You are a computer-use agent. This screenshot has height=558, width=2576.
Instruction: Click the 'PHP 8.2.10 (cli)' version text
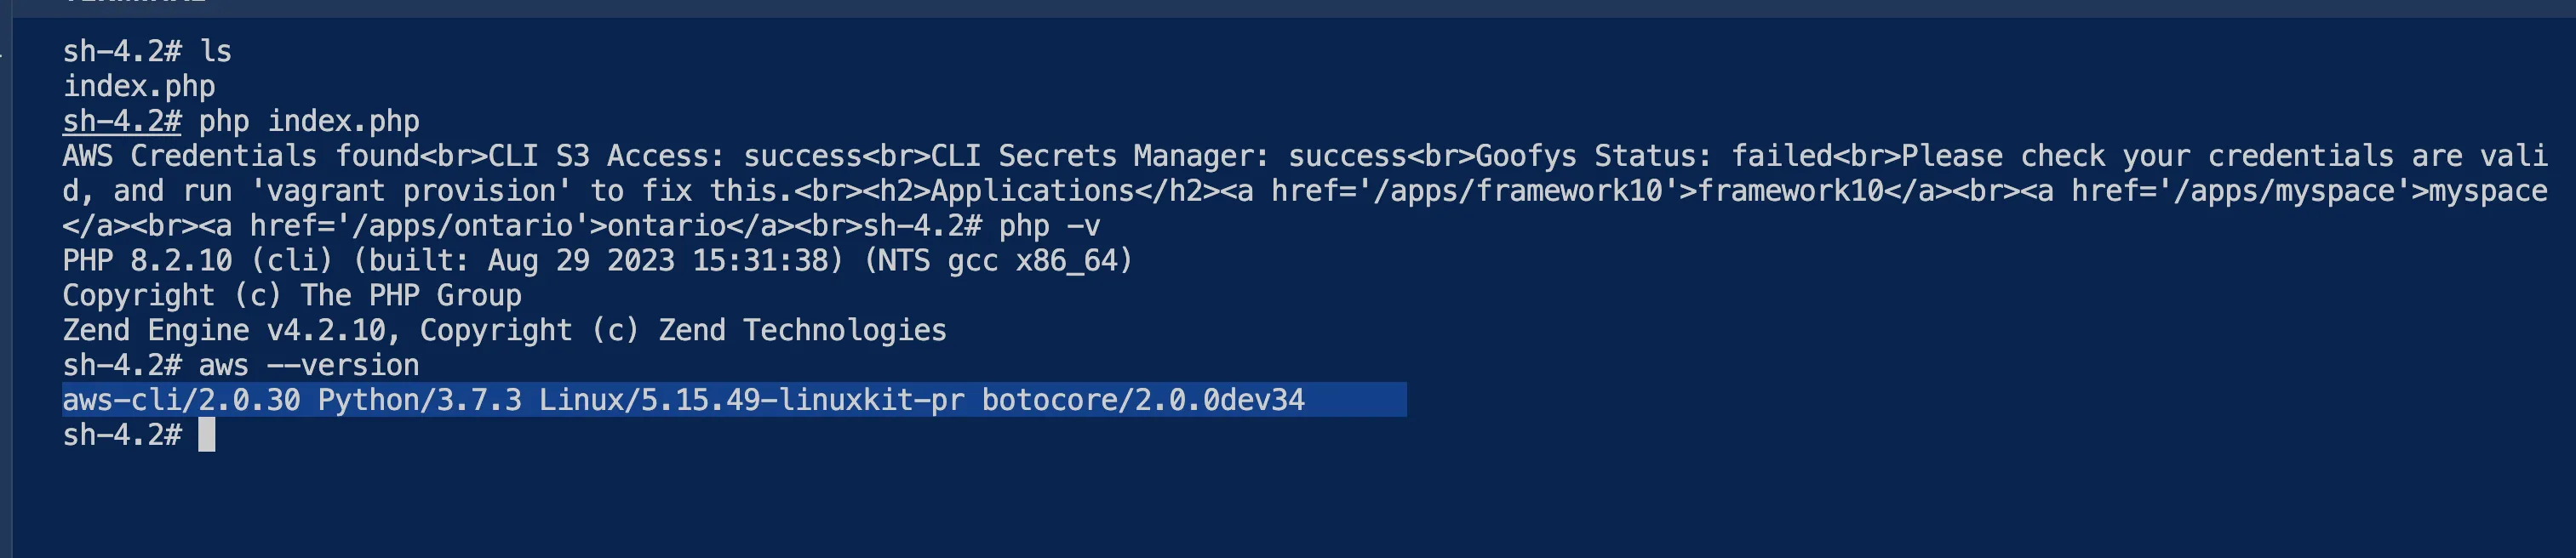tap(198, 261)
